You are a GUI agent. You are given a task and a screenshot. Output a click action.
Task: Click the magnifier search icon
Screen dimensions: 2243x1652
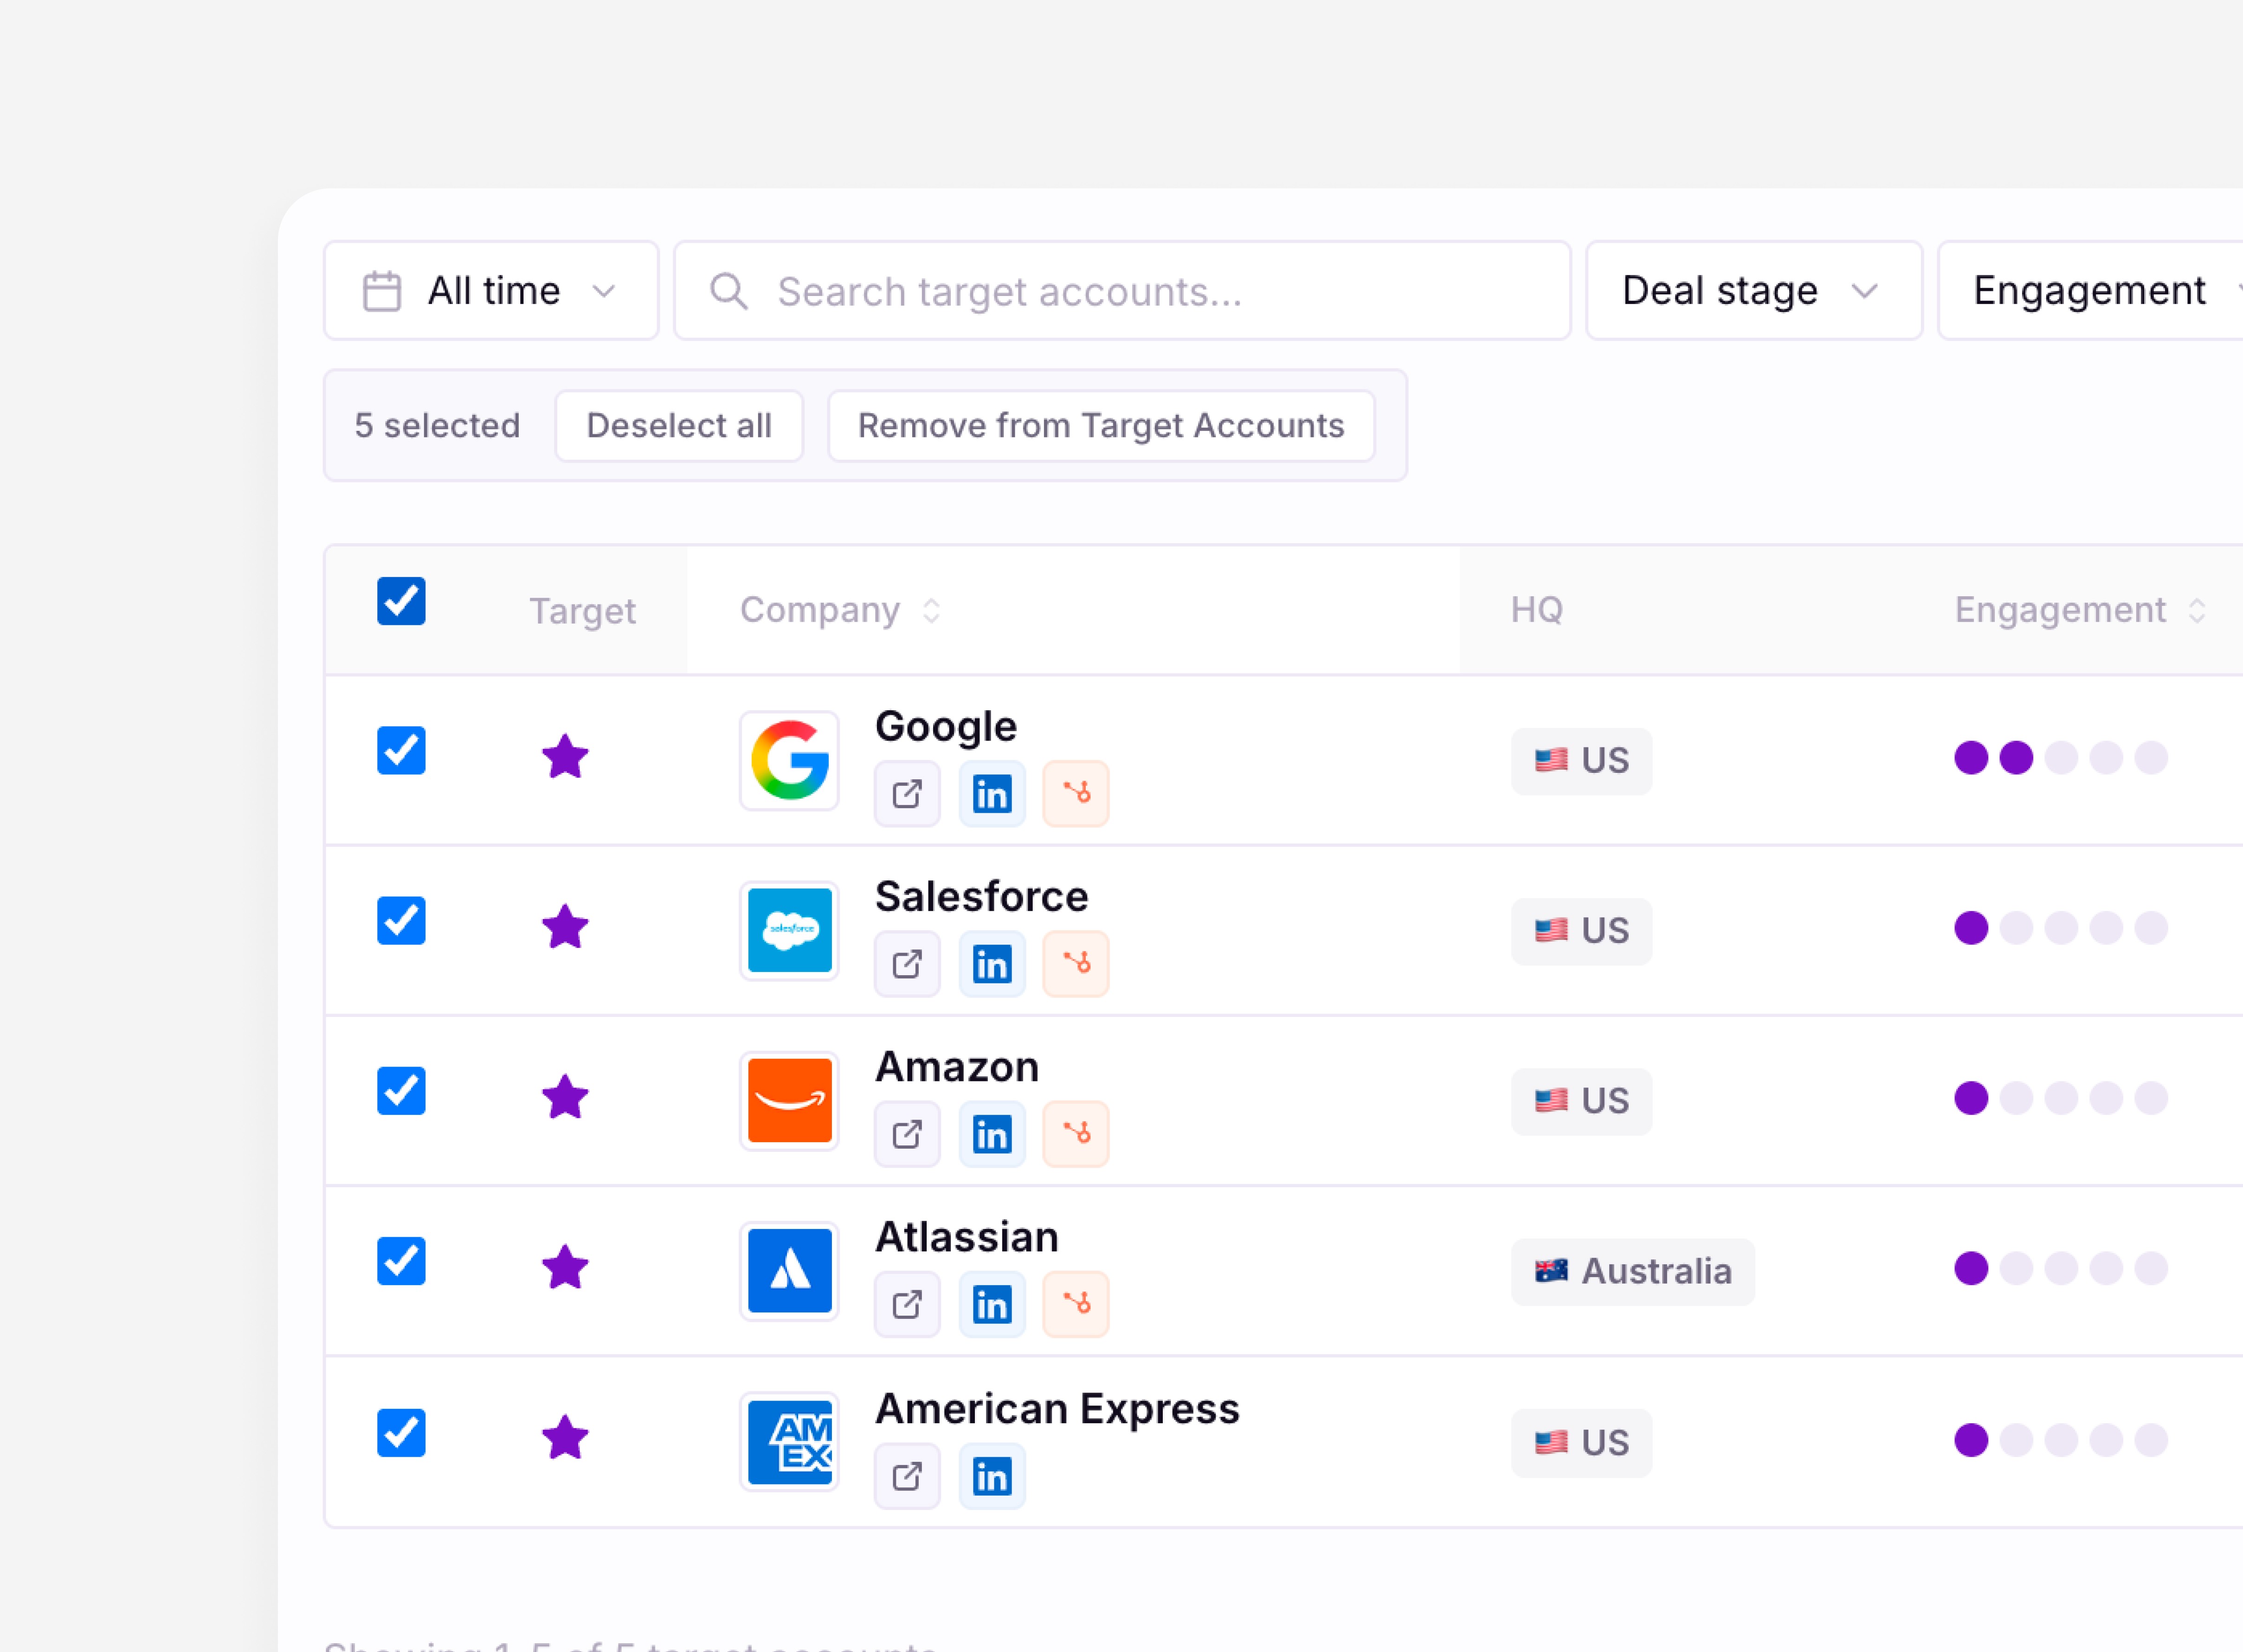728,292
